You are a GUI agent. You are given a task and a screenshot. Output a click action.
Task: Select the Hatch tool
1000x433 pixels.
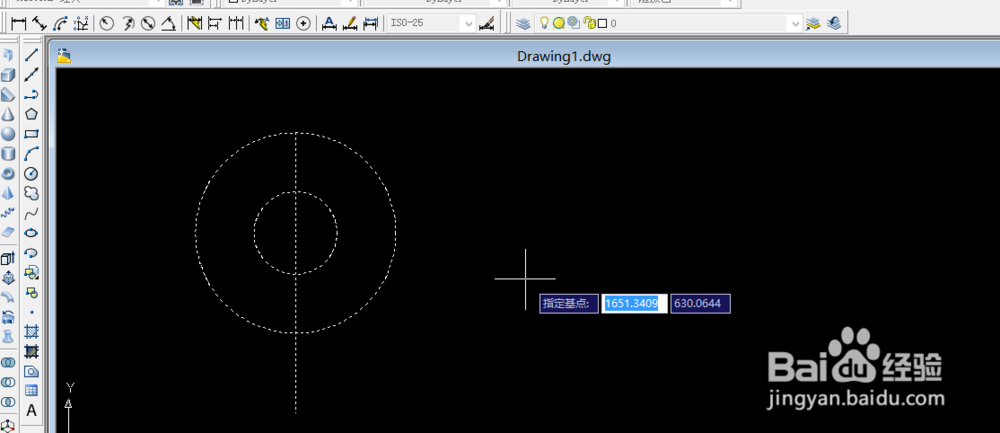point(31,332)
